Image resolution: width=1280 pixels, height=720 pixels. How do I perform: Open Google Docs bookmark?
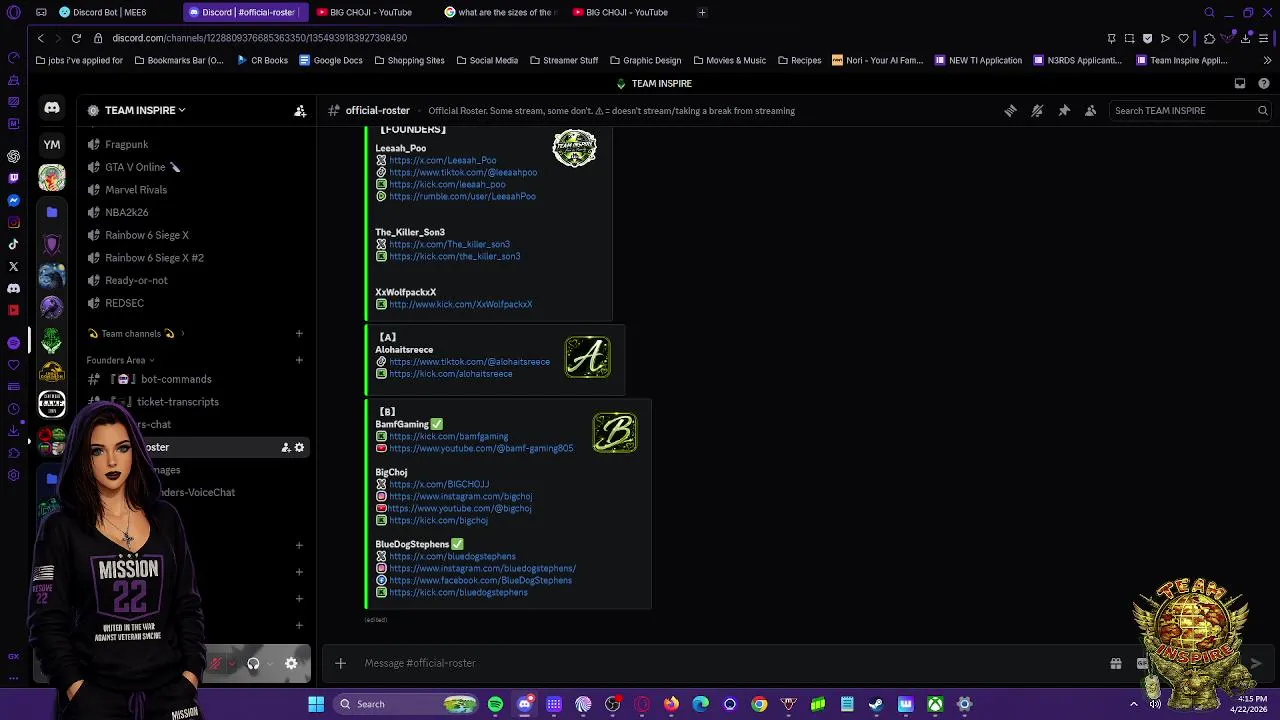331,61
